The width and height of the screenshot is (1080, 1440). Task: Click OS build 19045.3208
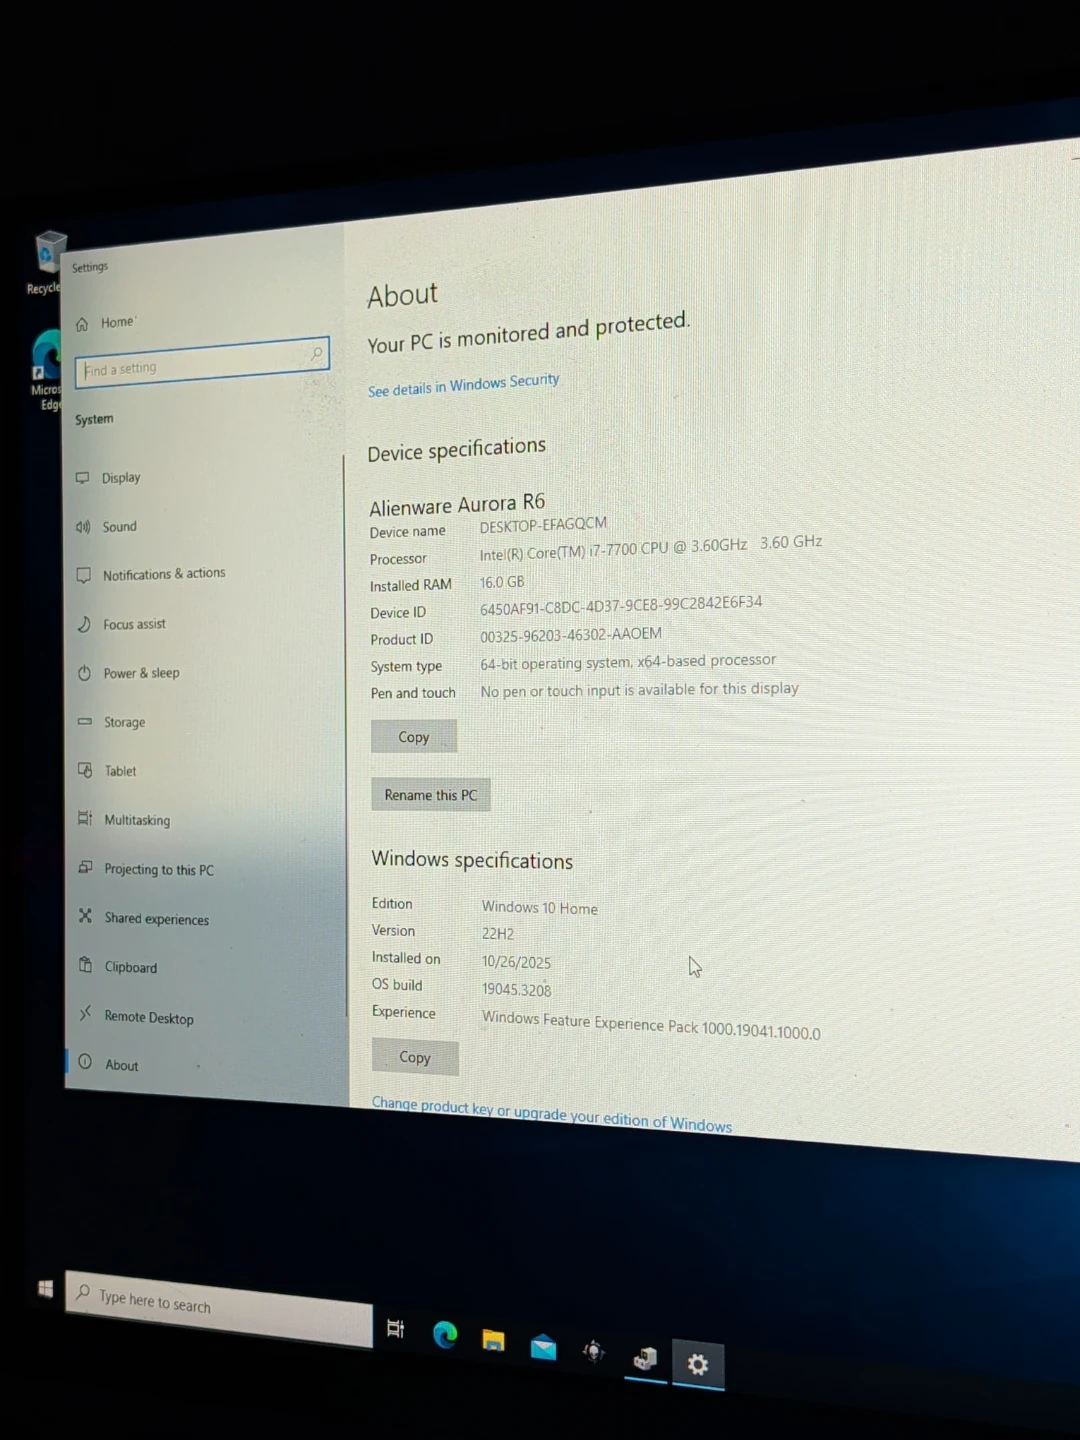517,990
